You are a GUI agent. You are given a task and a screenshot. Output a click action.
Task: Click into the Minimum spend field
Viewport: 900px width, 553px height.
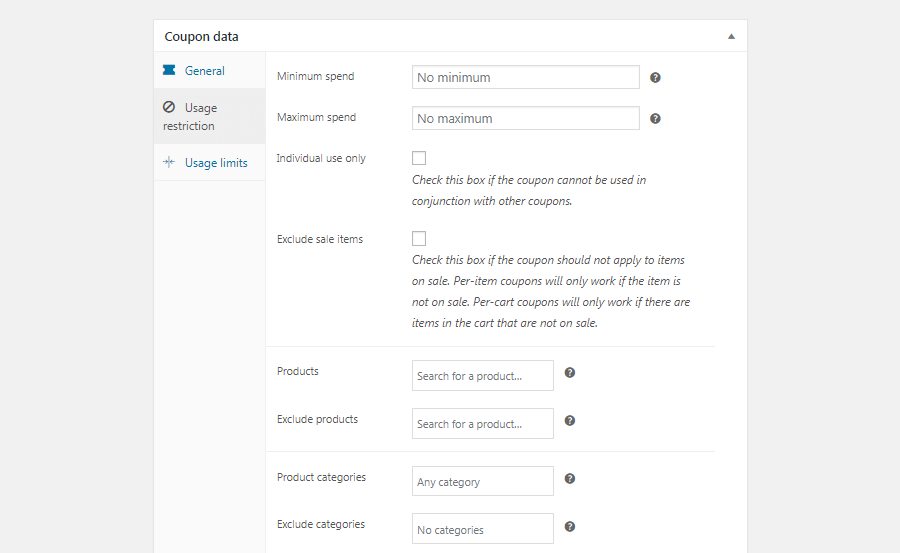(525, 77)
